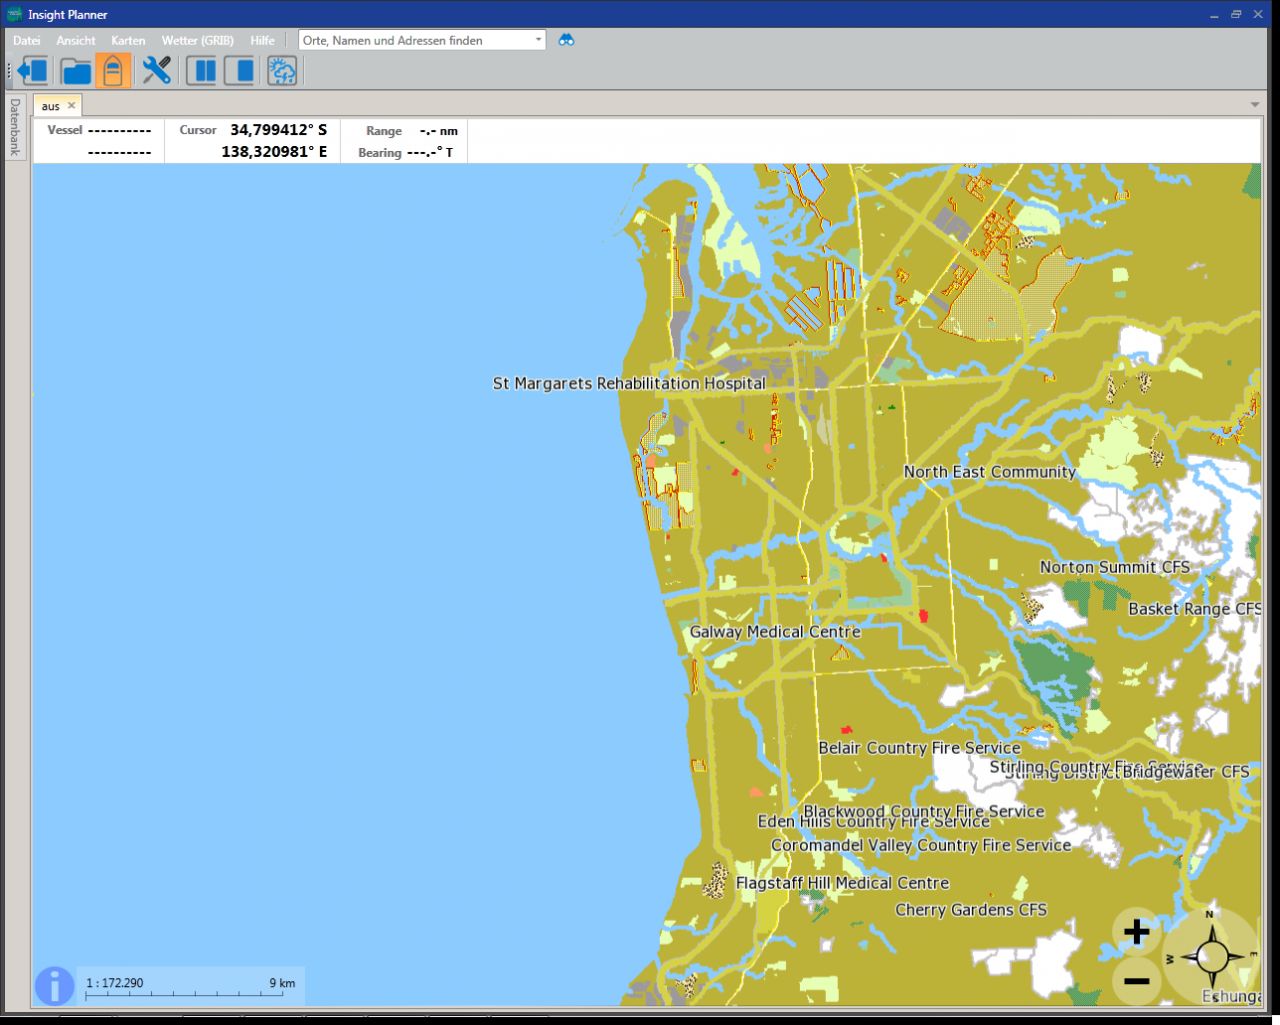Open the Wetter (GRIB) menu
The width and height of the screenshot is (1280, 1025).
[x=197, y=41]
